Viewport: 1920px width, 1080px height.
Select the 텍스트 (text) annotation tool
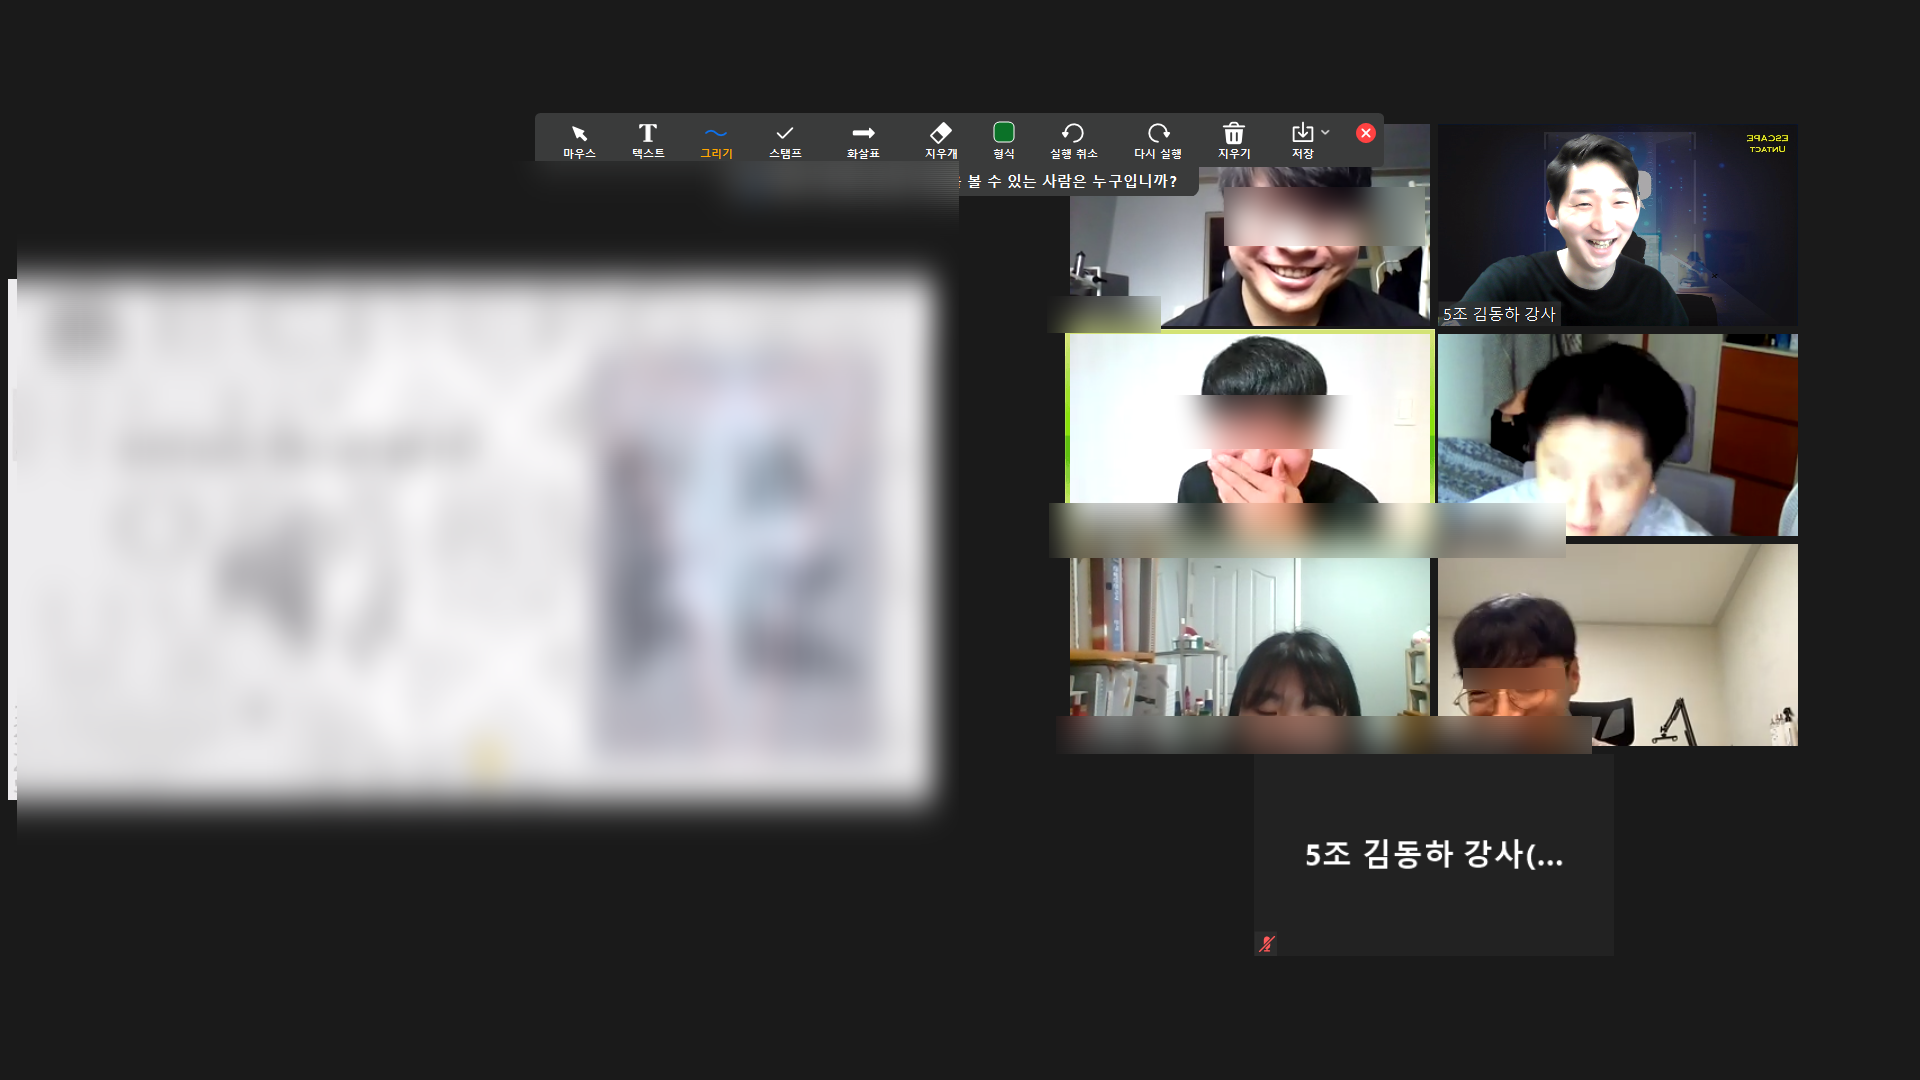point(648,141)
